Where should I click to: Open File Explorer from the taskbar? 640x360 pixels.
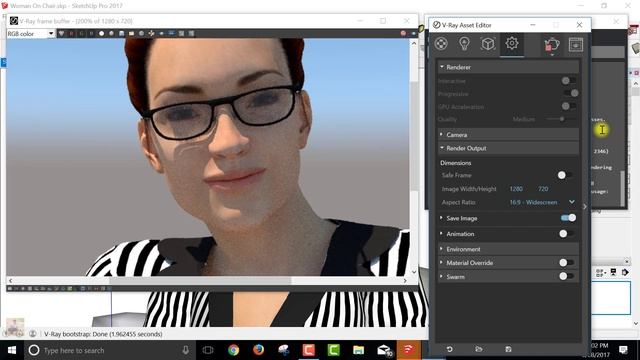(358, 350)
